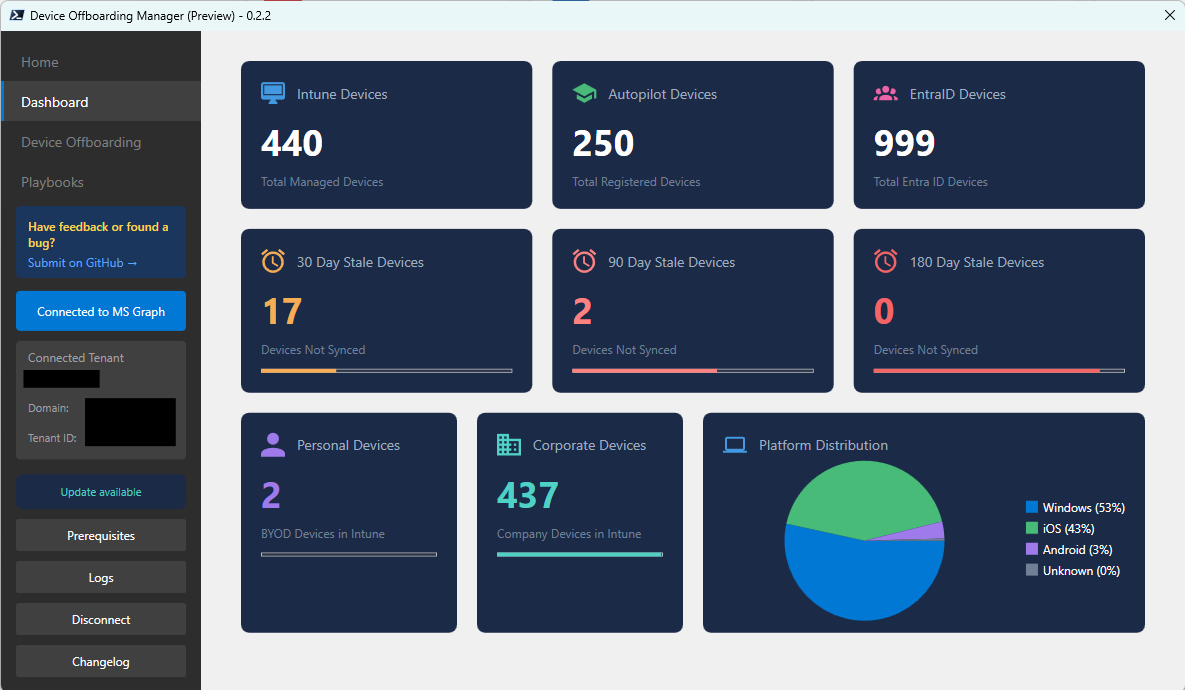The image size is (1185, 690).
Task: Click the 90 Day Stale alarm clock icon
Action: (x=584, y=262)
